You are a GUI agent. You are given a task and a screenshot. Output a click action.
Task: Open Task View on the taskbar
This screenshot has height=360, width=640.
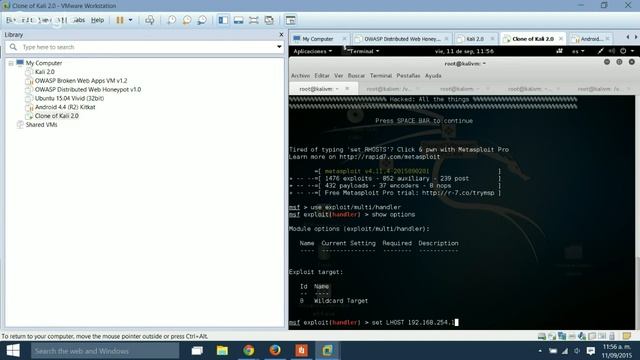[x=197, y=351]
